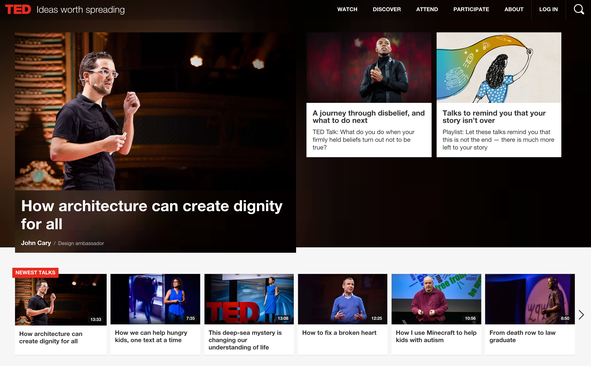591x366 pixels.
Task: Click speaker name John Cary
Action: 36,243
